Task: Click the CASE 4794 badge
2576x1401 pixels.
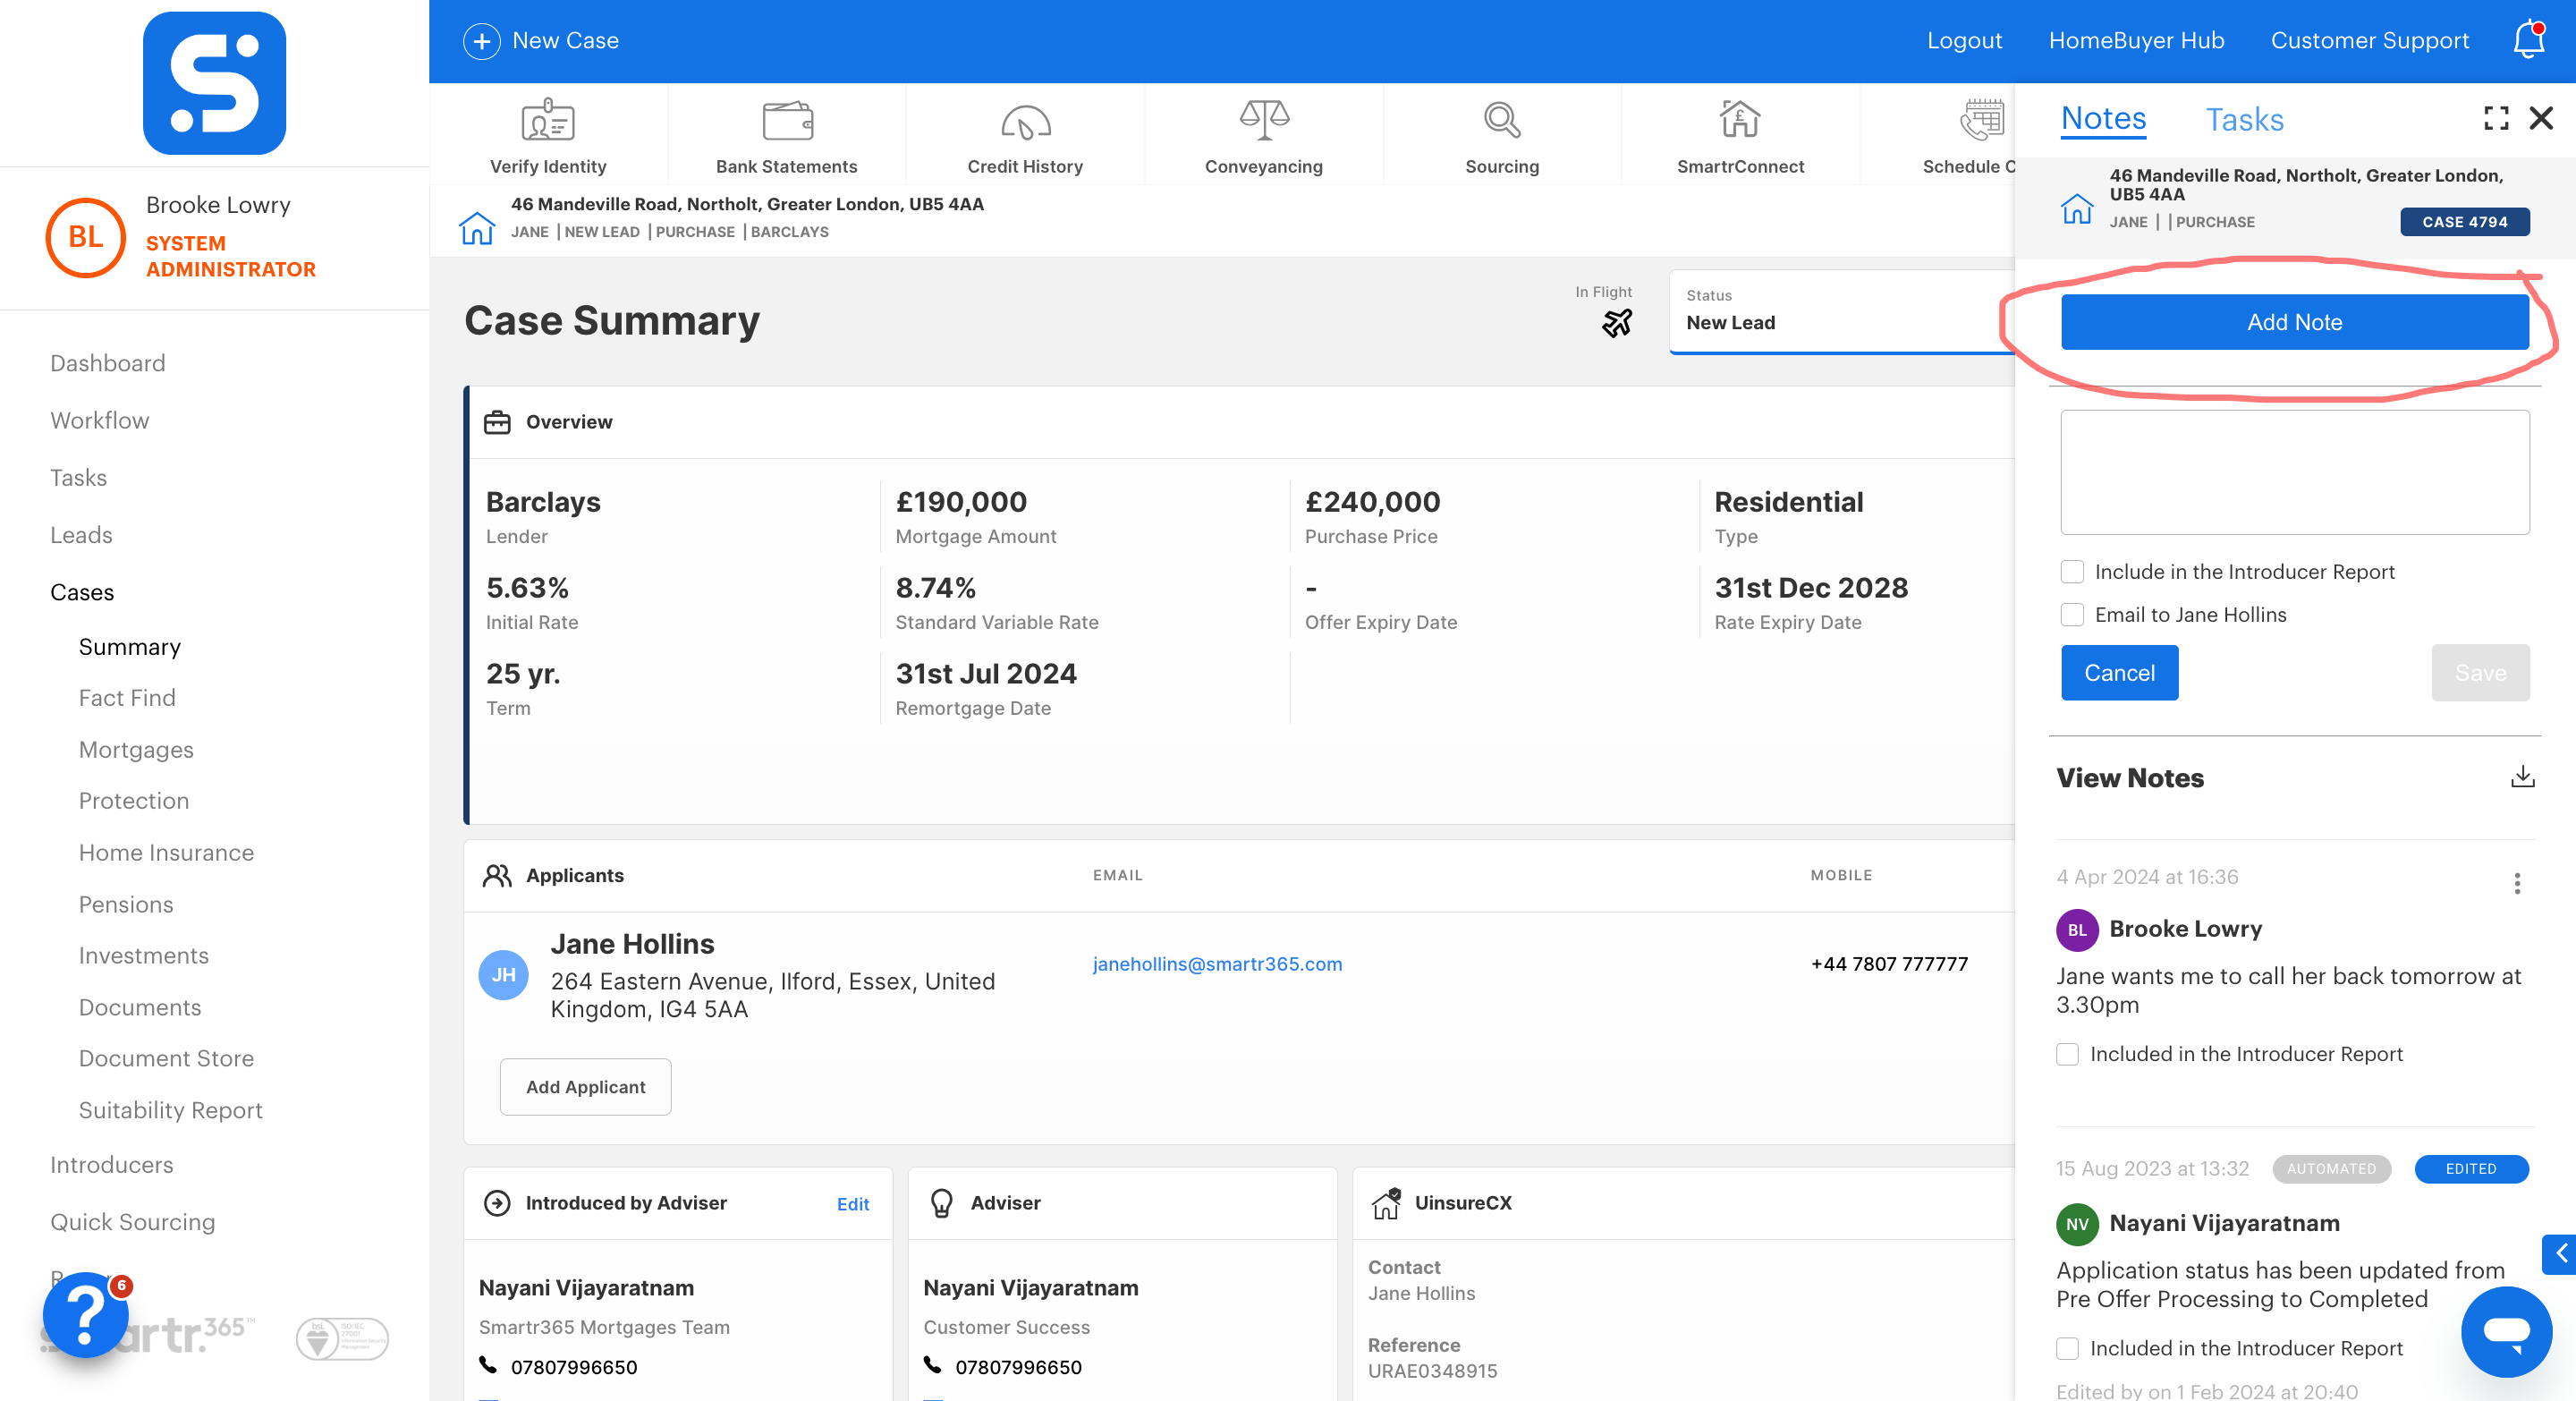Action: (2465, 222)
